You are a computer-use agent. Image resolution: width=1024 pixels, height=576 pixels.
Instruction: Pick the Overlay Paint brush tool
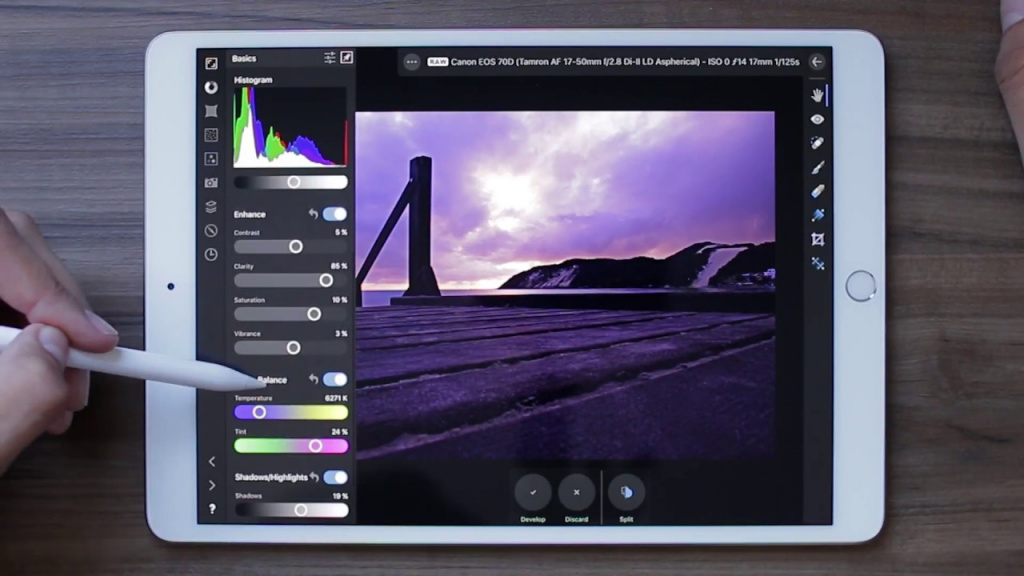pos(817,167)
